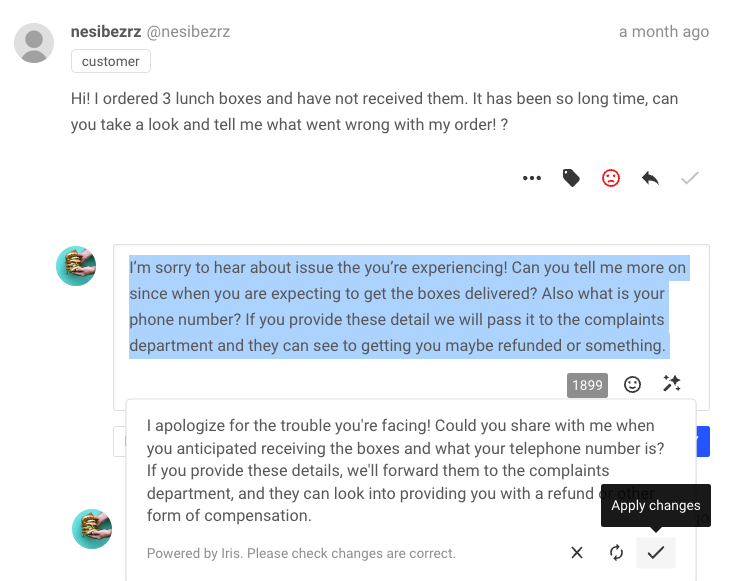This screenshot has height=581, width=733.
Task: Mark the customer message with gray checkmark
Action: [689, 178]
